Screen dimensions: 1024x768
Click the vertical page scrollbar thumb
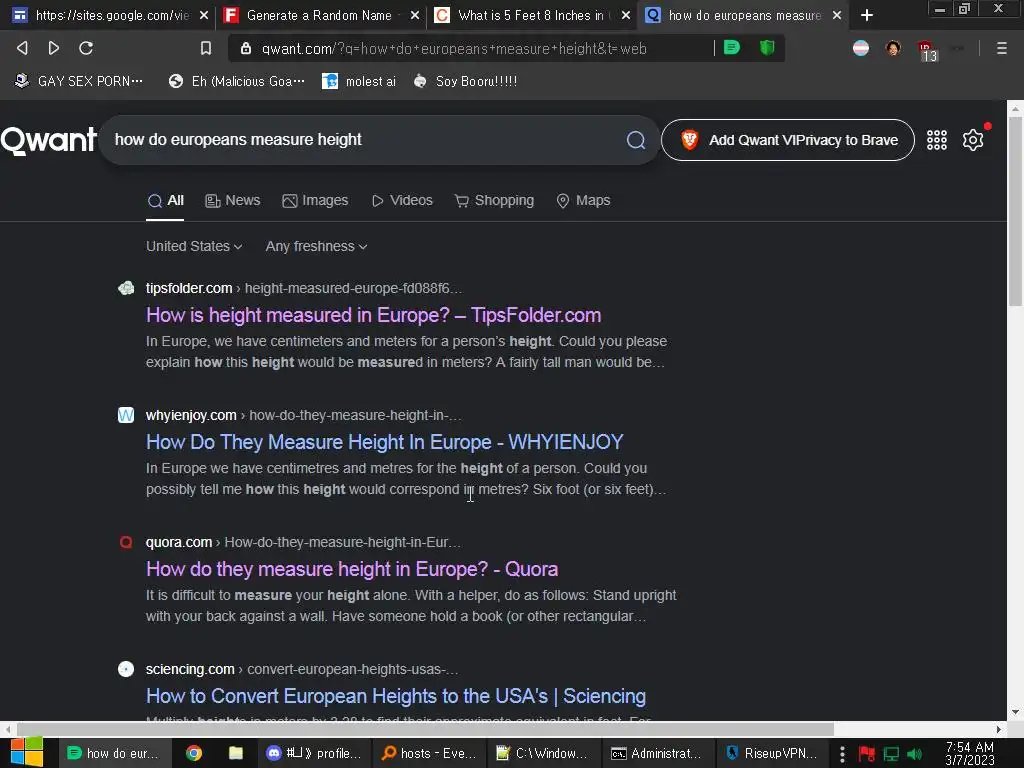1016,212
